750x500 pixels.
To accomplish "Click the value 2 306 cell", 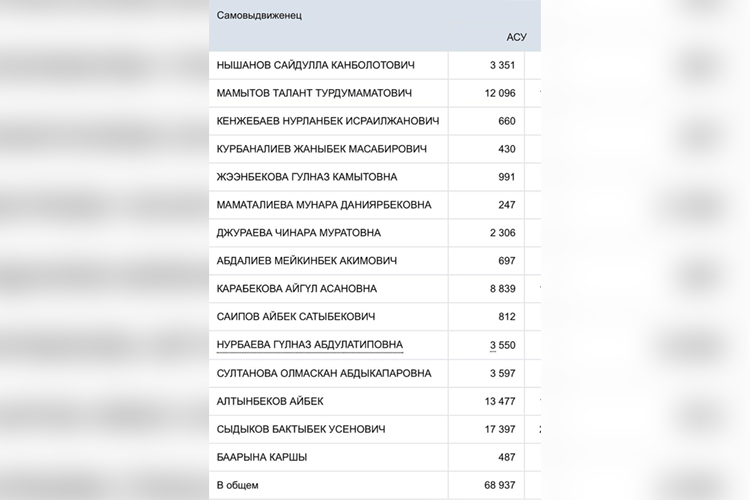I will [500, 233].
